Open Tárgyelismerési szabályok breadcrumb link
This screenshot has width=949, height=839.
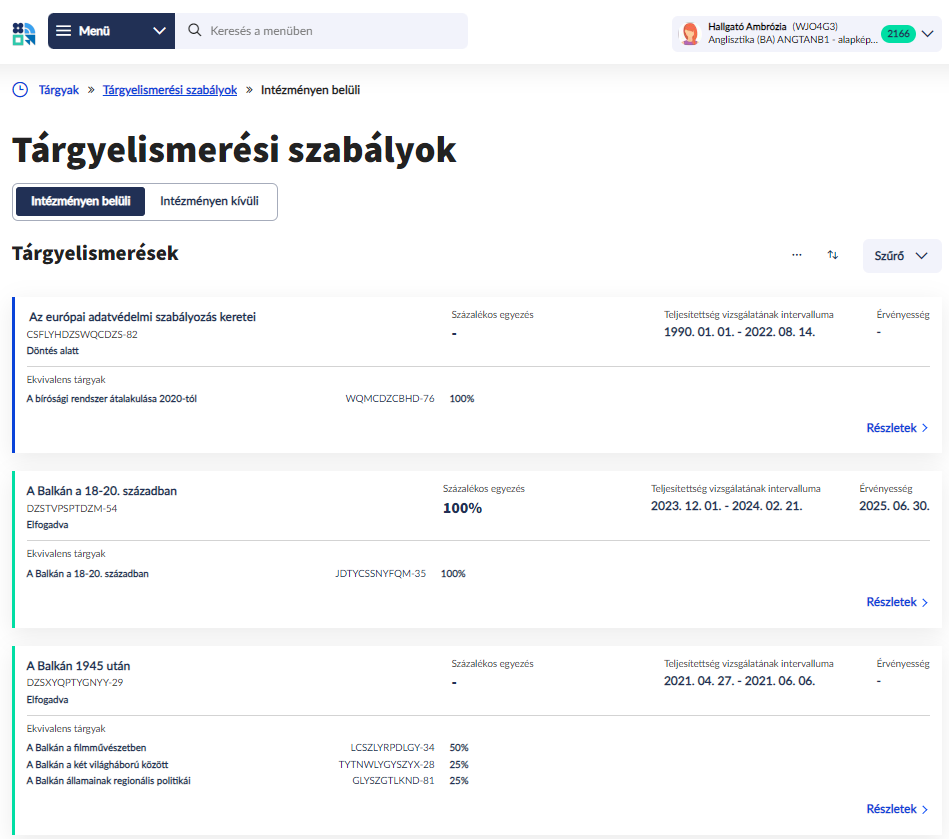(x=170, y=90)
